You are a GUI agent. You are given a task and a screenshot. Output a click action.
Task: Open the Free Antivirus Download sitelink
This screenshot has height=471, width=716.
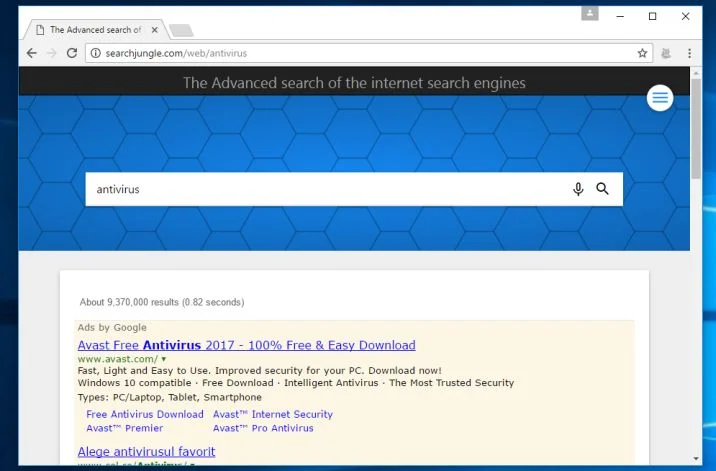click(x=145, y=414)
